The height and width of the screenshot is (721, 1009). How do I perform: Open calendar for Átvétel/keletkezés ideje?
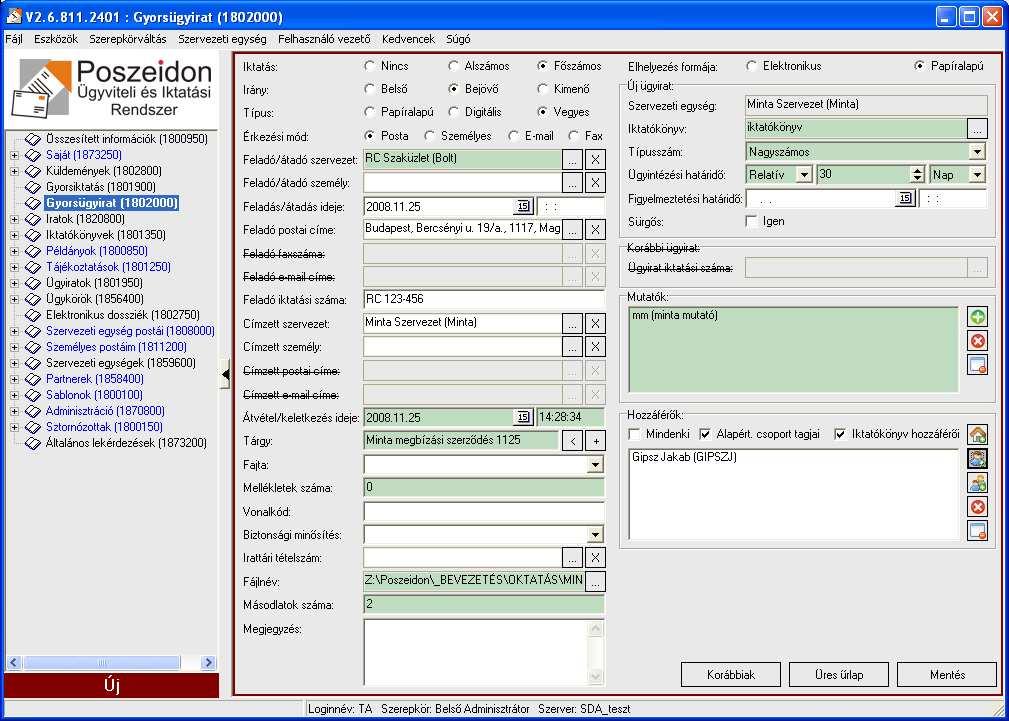click(523, 417)
